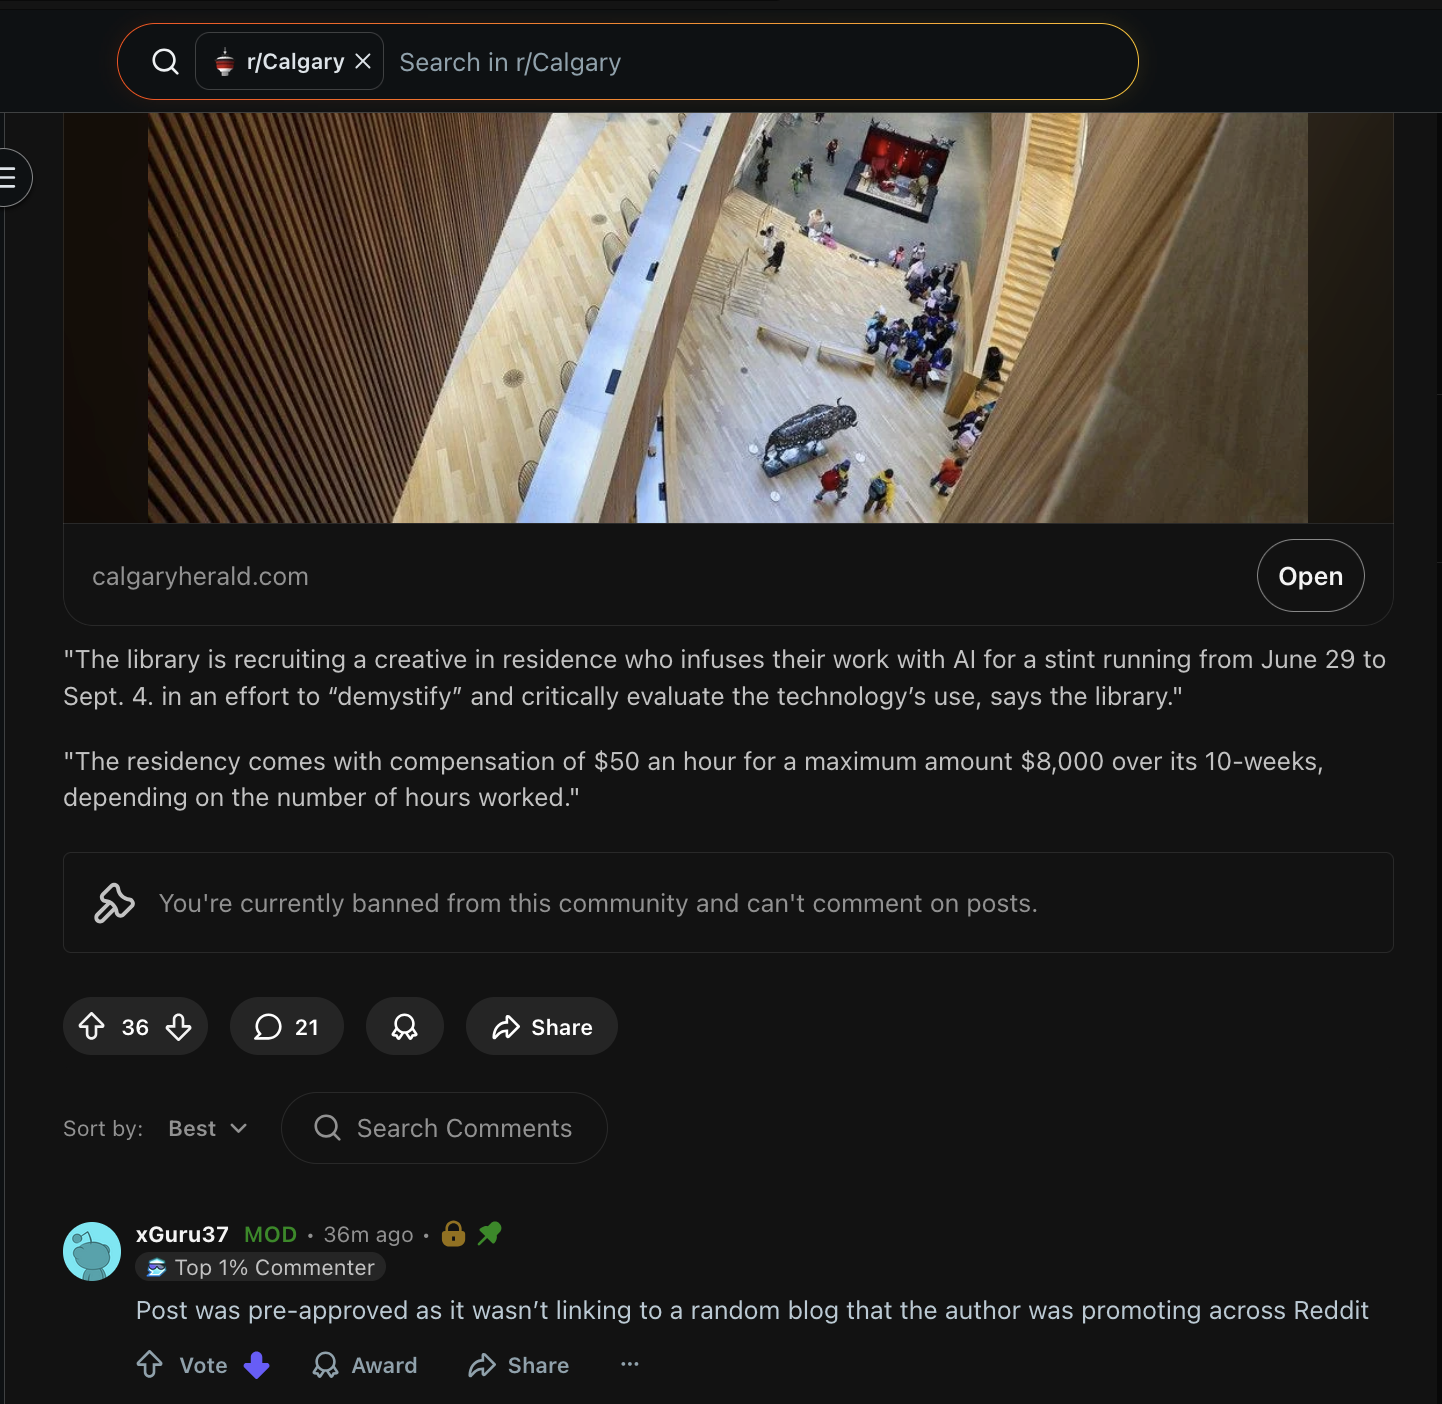The image size is (1442, 1404).
Task: Focus the Search in r/Calgary field
Action: (x=760, y=62)
